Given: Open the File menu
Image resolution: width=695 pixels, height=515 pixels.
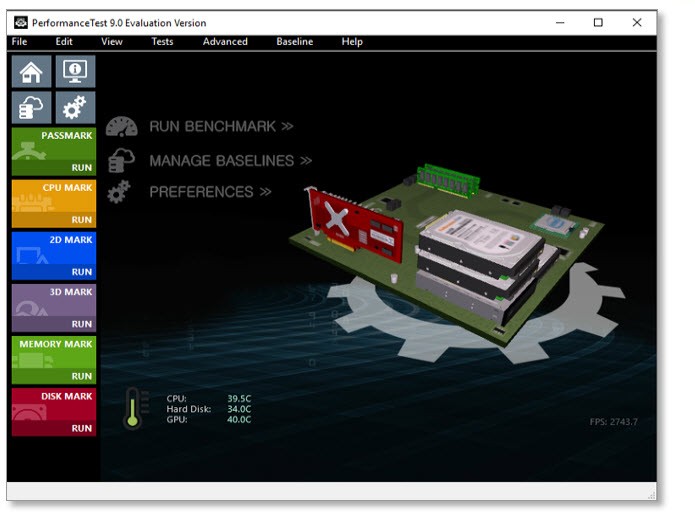Looking at the screenshot, I should point(20,42).
